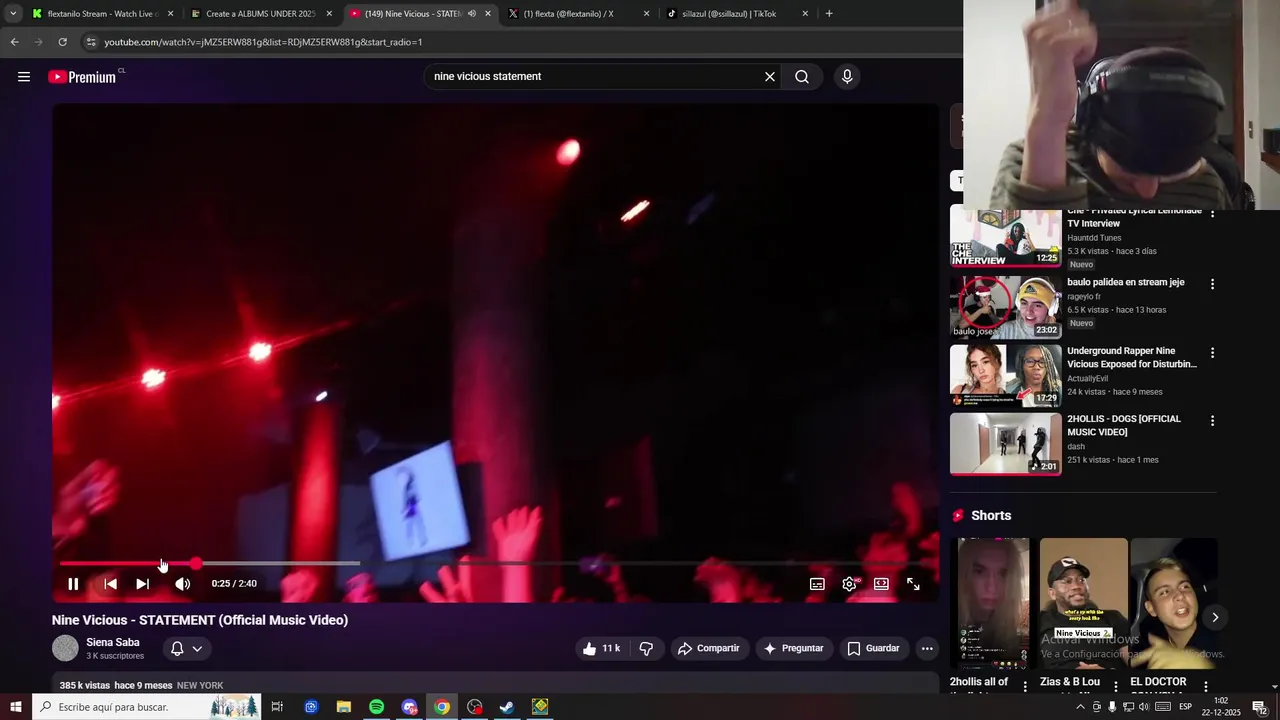Open video player settings gear
Viewport: 1280px width, 720px height.
point(849,584)
